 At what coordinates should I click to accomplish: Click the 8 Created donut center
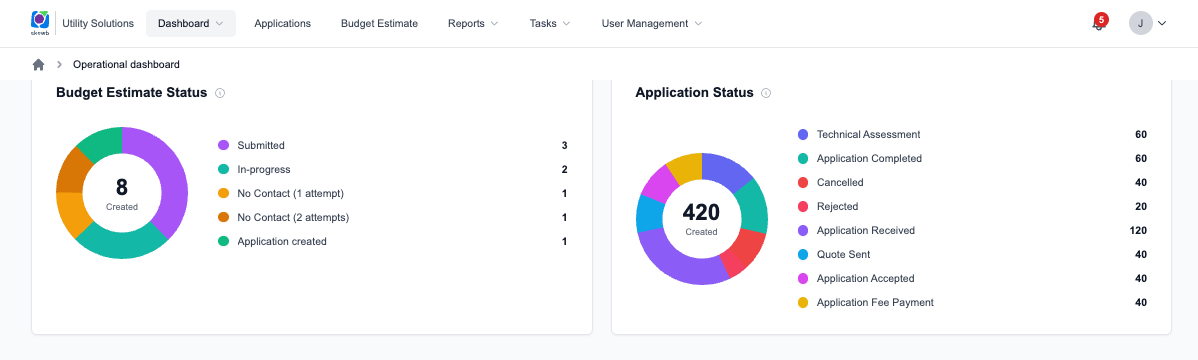pyautogui.click(x=122, y=193)
